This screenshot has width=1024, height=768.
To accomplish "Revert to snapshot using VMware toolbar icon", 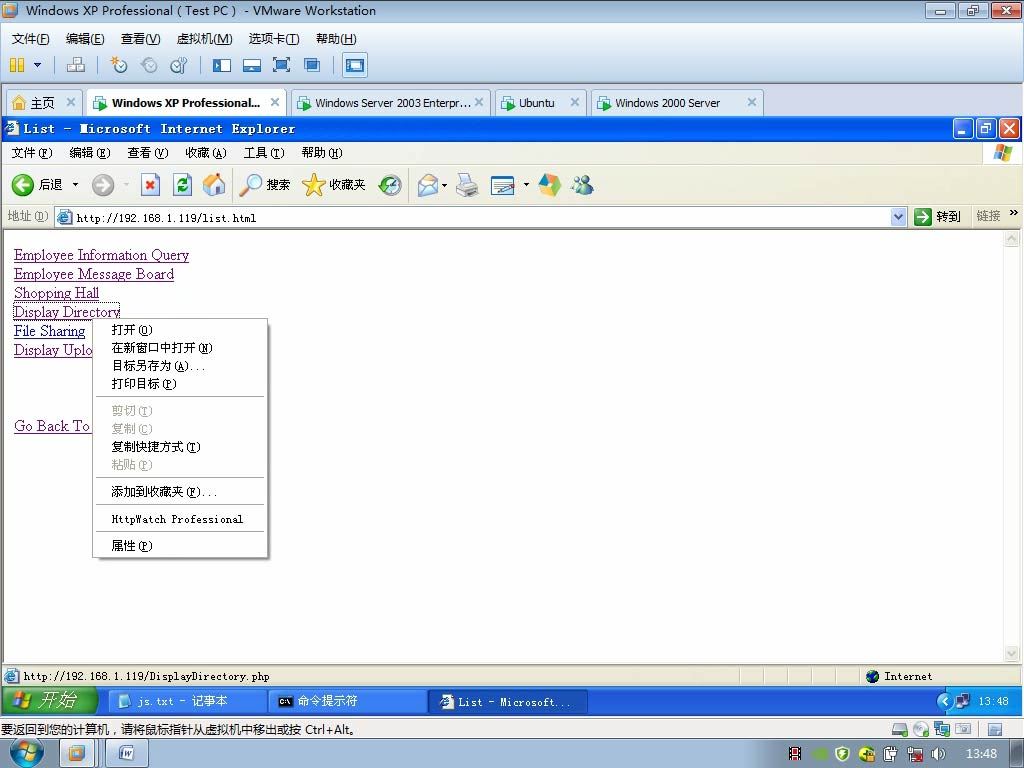I will tap(149, 65).
